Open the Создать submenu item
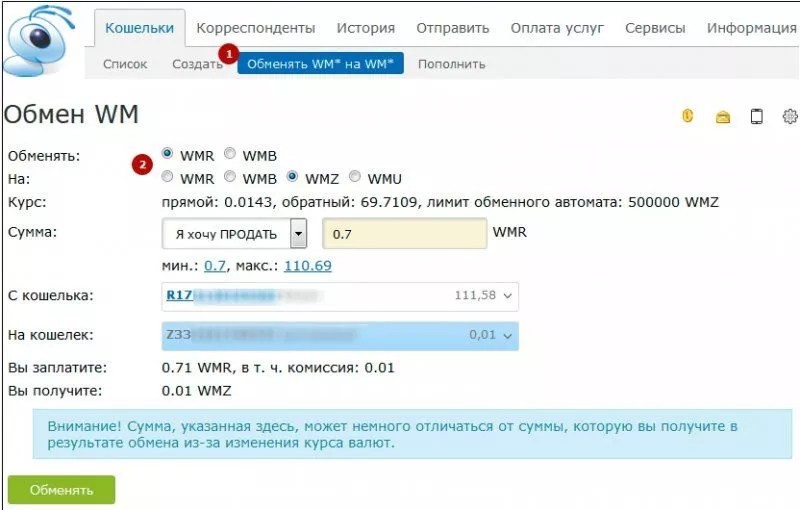 click(197, 64)
